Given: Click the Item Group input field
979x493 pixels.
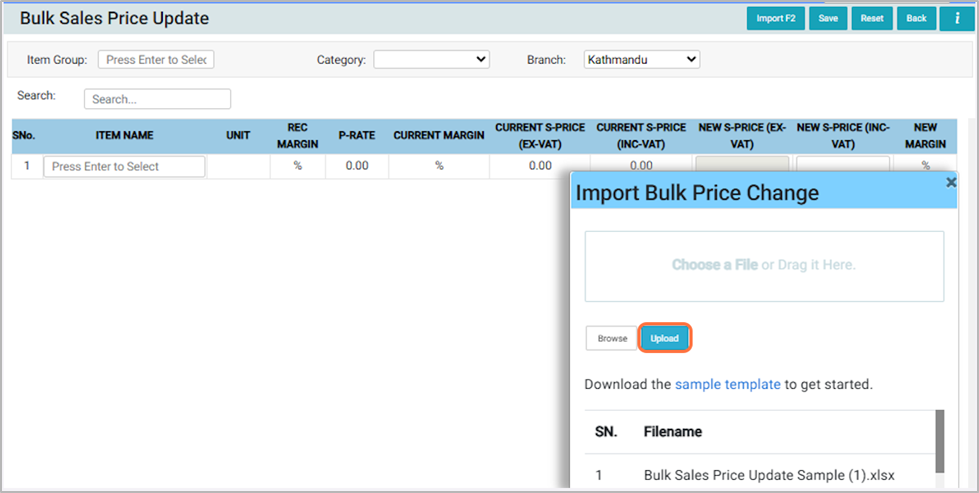Looking at the screenshot, I should click(156, 60).
